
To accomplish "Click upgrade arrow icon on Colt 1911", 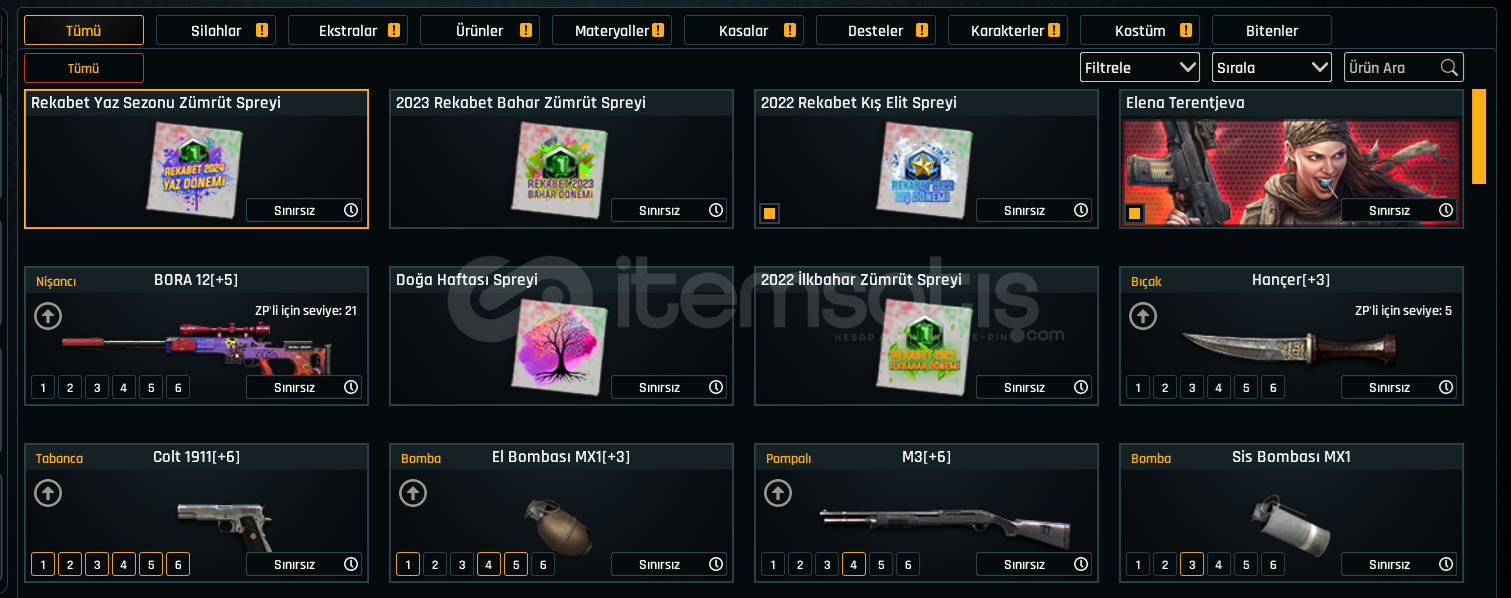I will [48, 493].
